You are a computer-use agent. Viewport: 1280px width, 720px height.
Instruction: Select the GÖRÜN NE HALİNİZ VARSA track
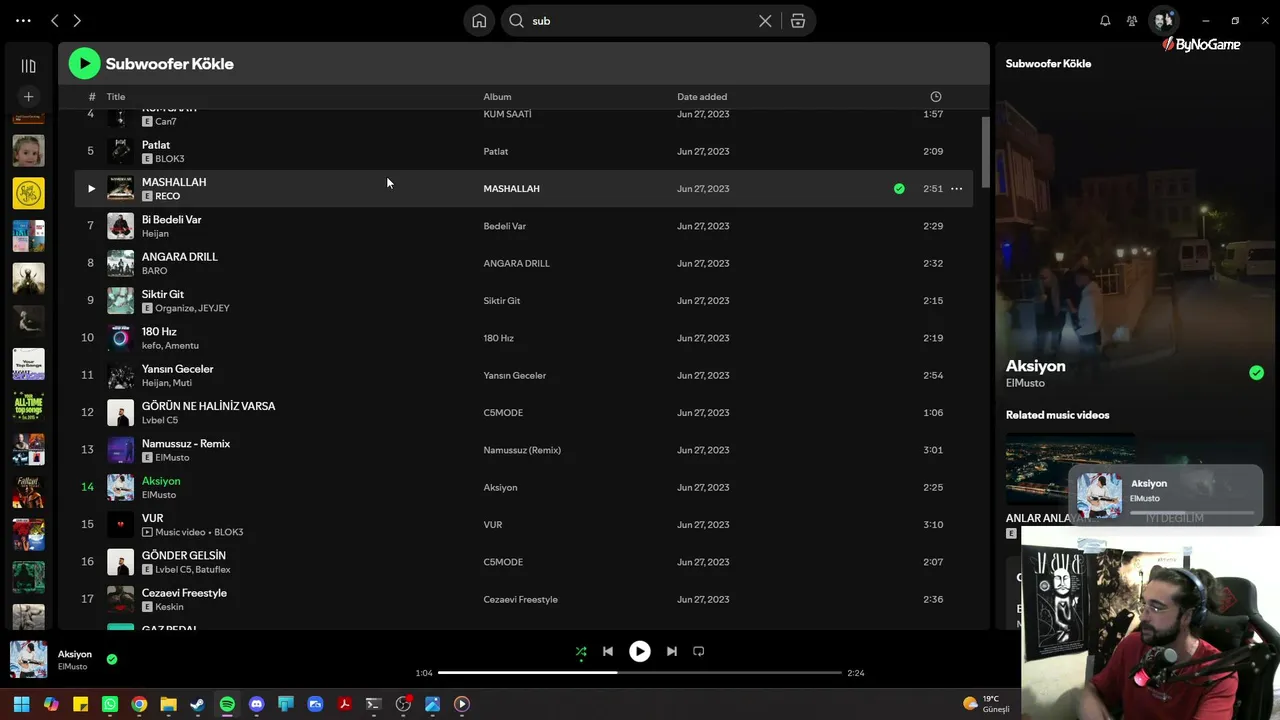pos(208,406)
